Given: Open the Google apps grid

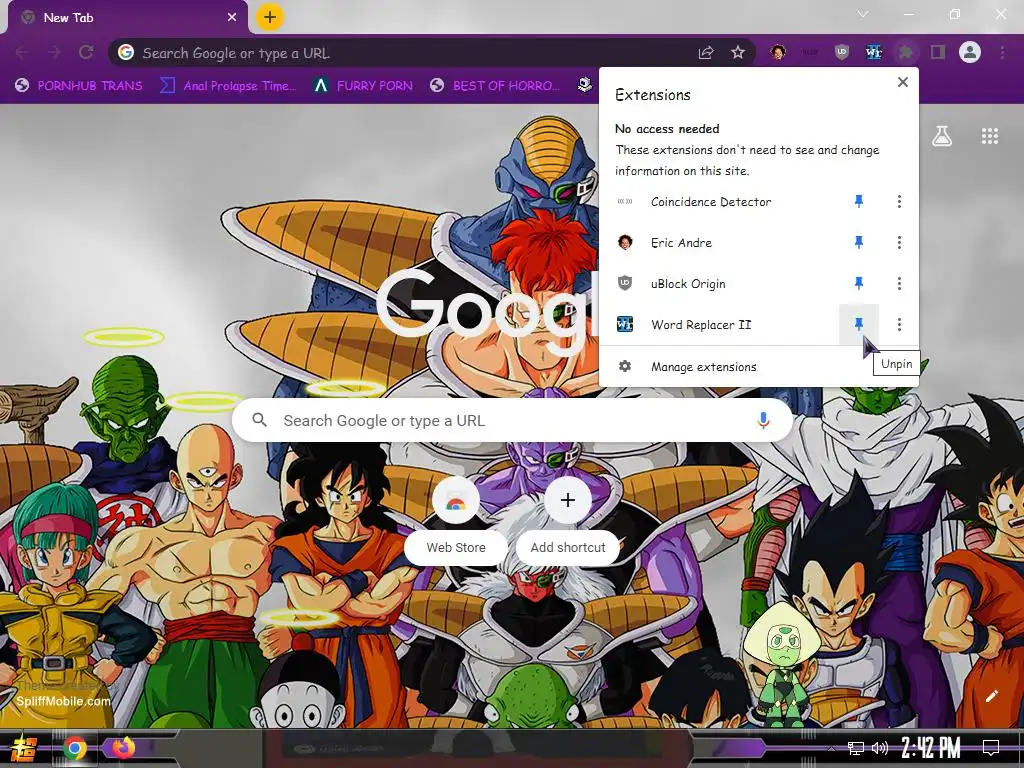Looking at the screenshot, I should (990, 136).
